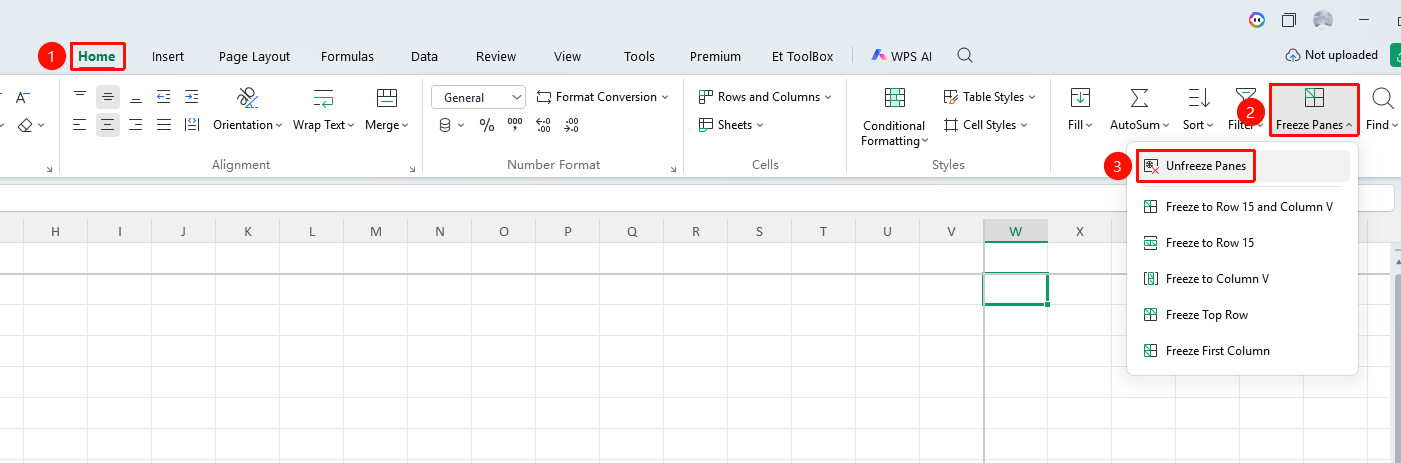1401x463 pixels.
Task: Increase decimal places
Action: pos(543,125)
